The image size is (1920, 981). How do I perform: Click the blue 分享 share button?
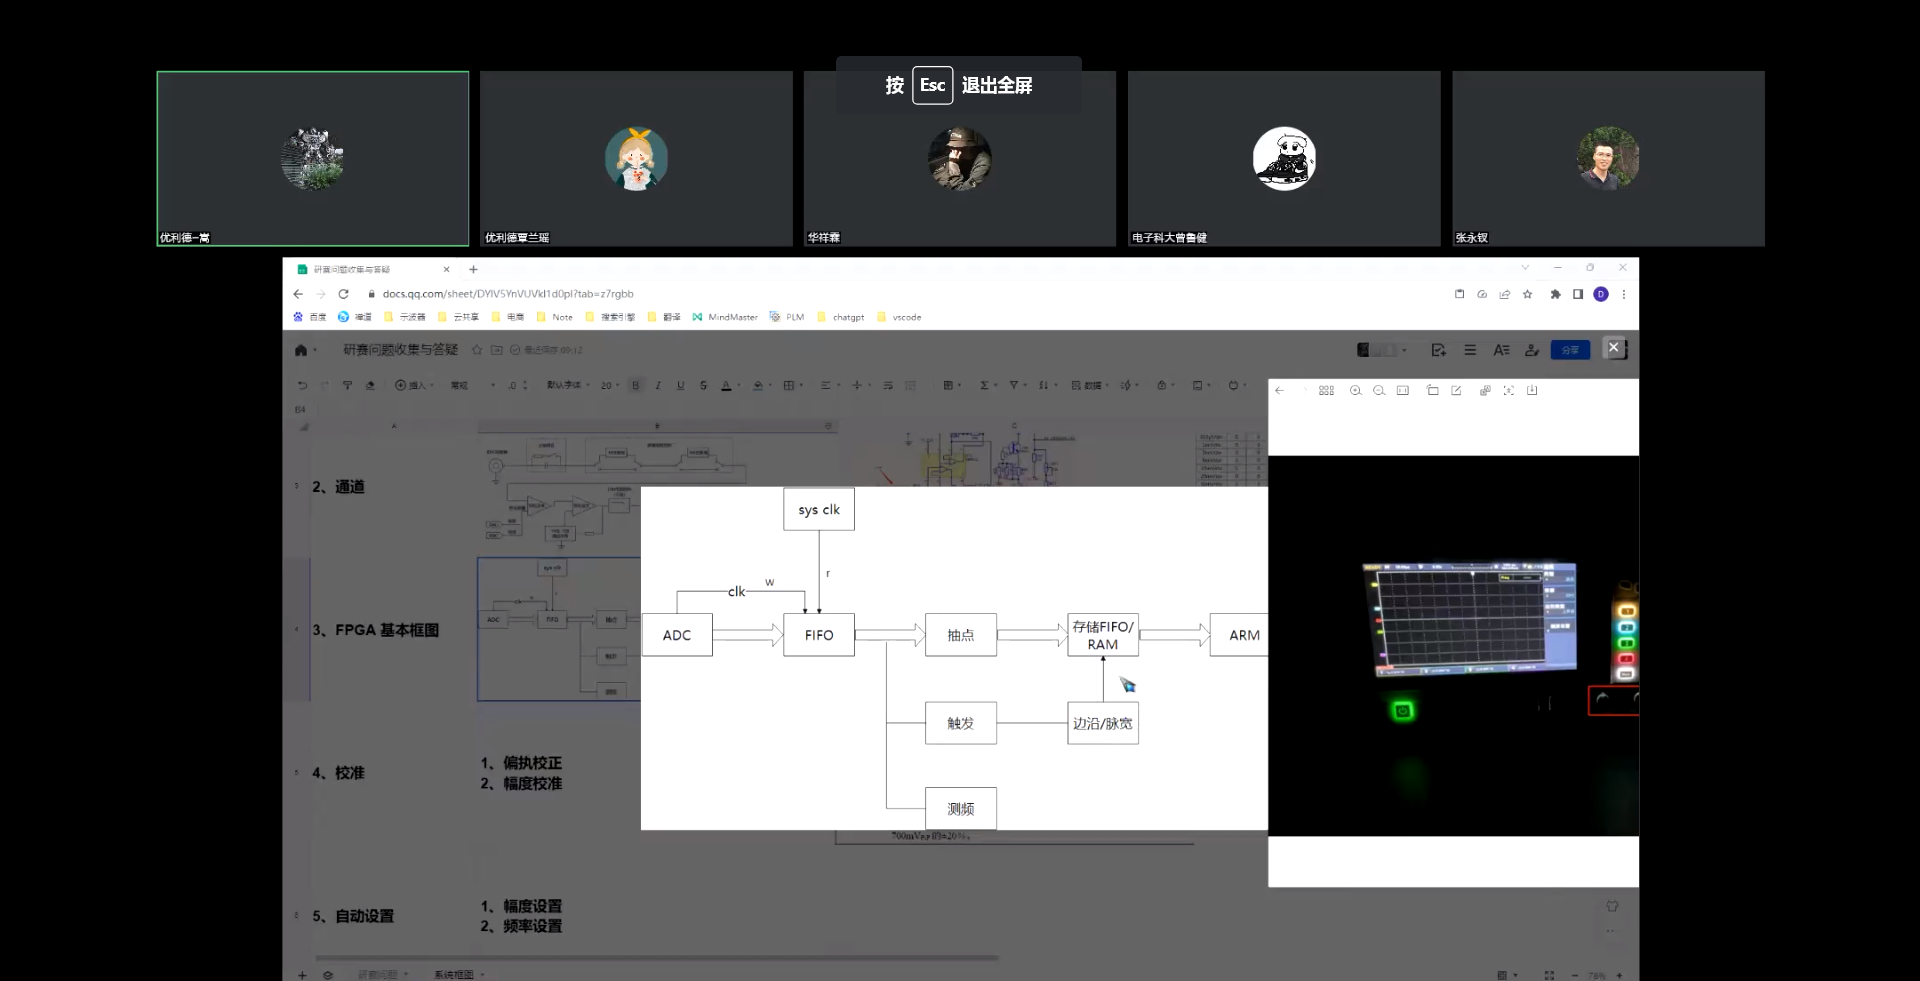pyautogui.click(x=1570, y=350)
